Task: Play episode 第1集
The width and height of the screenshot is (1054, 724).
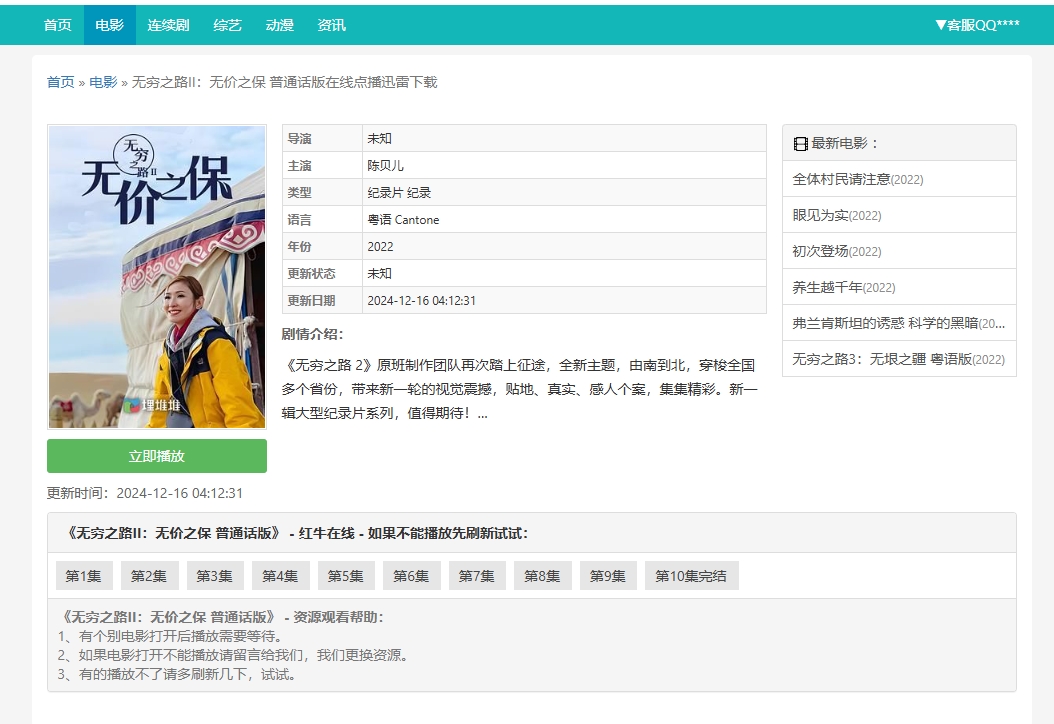Action: click(x=83, y=575)
